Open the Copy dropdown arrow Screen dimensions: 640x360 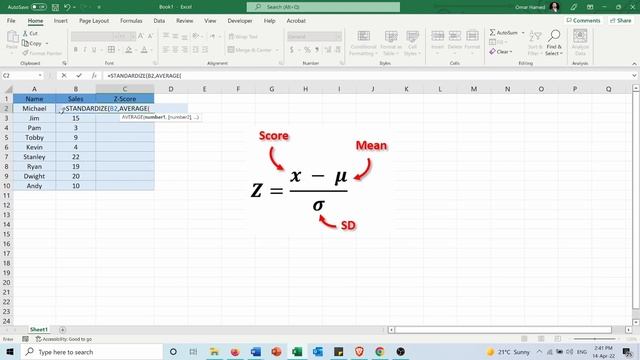[x=47, y=43]
